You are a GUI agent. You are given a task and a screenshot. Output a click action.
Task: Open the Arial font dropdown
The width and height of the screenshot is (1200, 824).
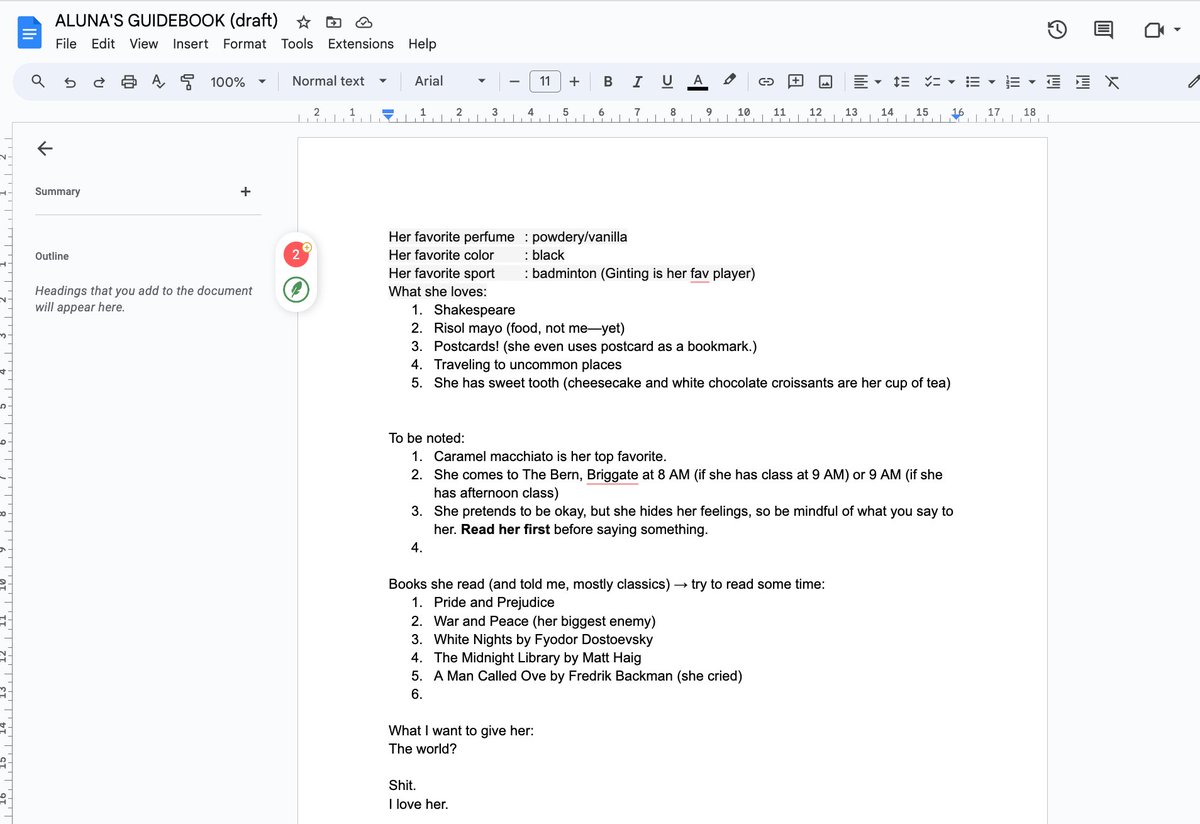[450, 81]
